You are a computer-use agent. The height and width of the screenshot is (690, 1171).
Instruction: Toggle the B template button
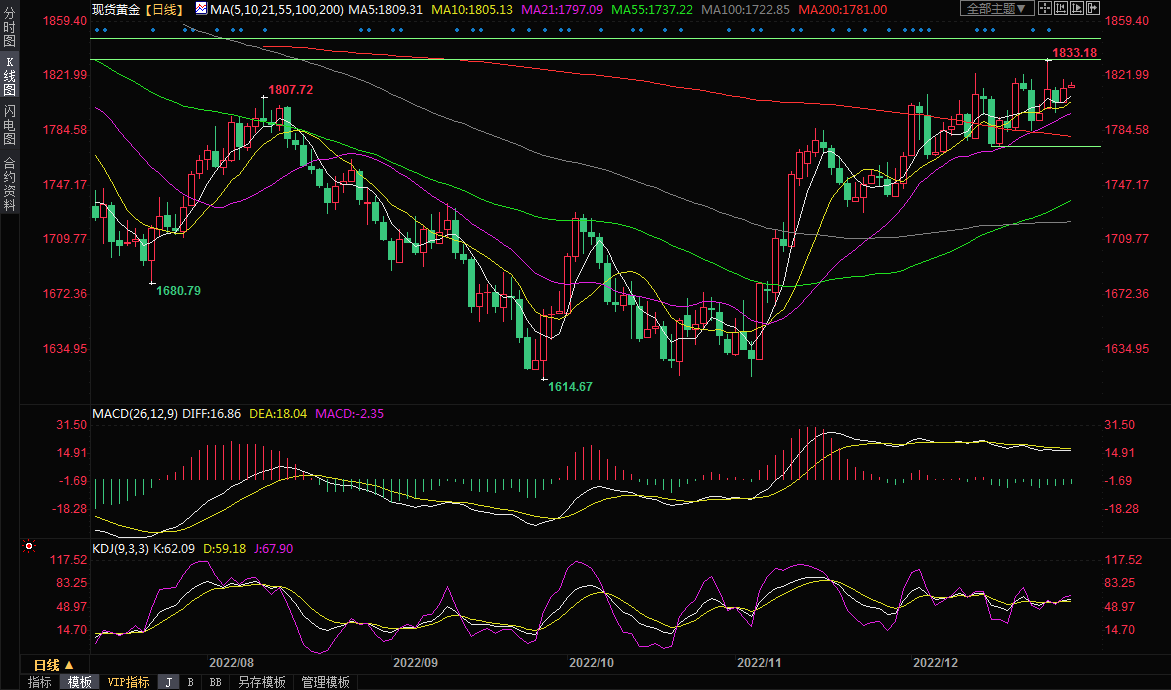point(191,682)
